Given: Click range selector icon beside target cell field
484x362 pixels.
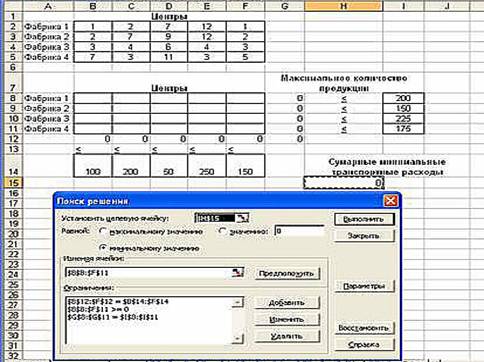Looking at the screenshot, I should [x=242, y=218].
